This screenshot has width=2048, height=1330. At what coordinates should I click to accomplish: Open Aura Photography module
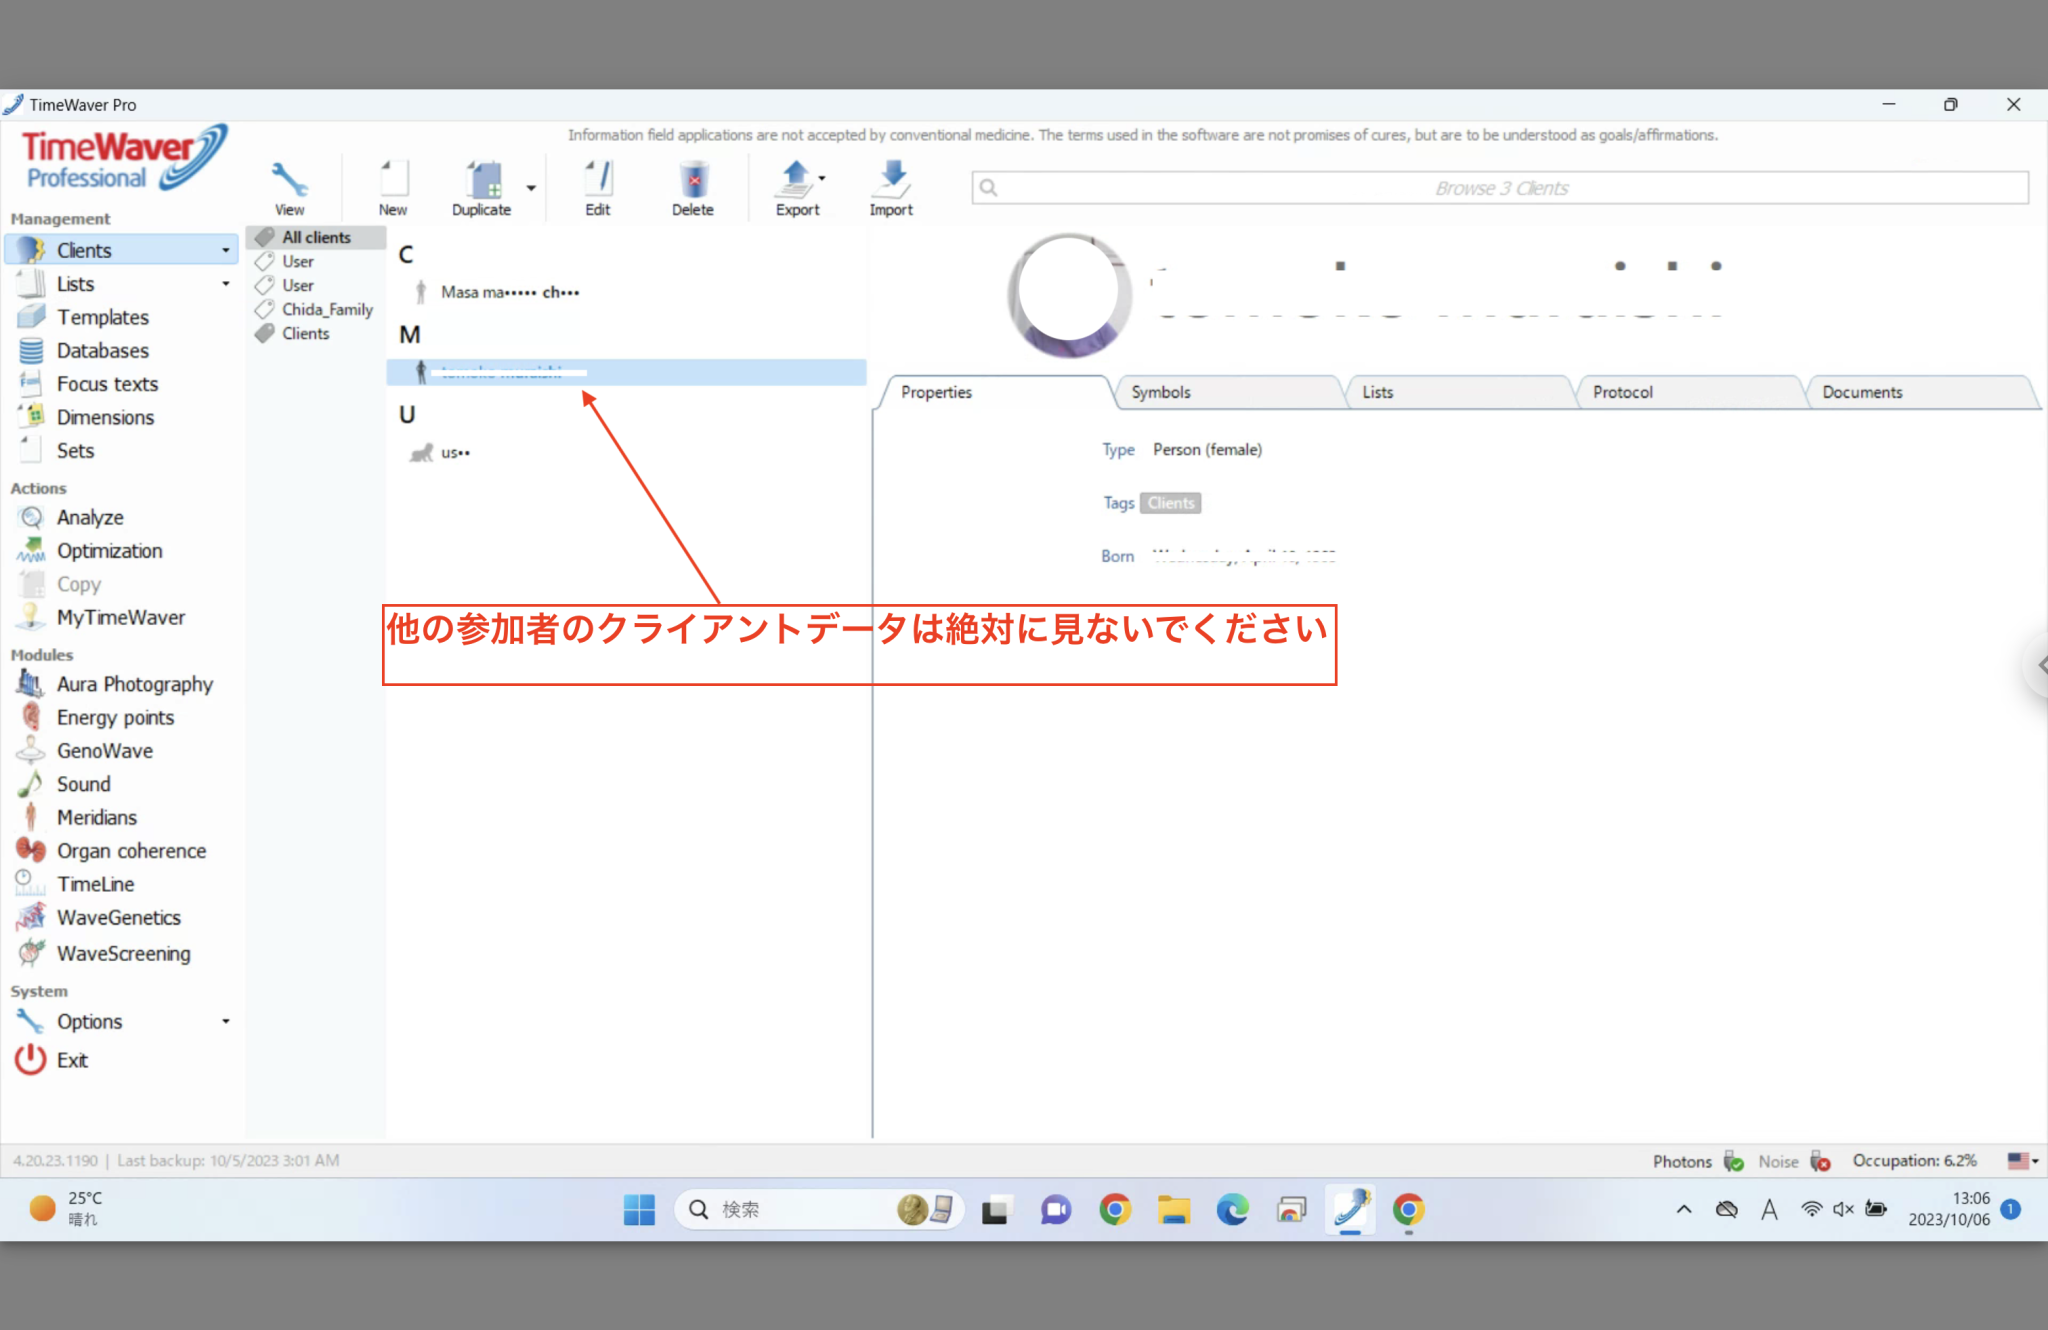click(x=134, y=684)
